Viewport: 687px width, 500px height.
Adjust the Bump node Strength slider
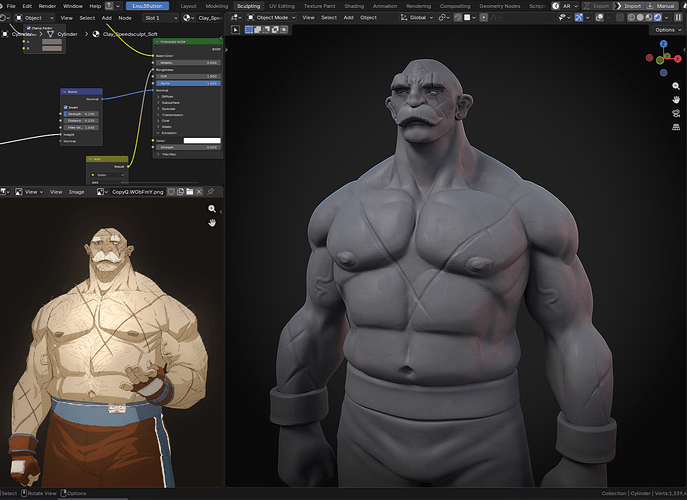click(81, 114)
